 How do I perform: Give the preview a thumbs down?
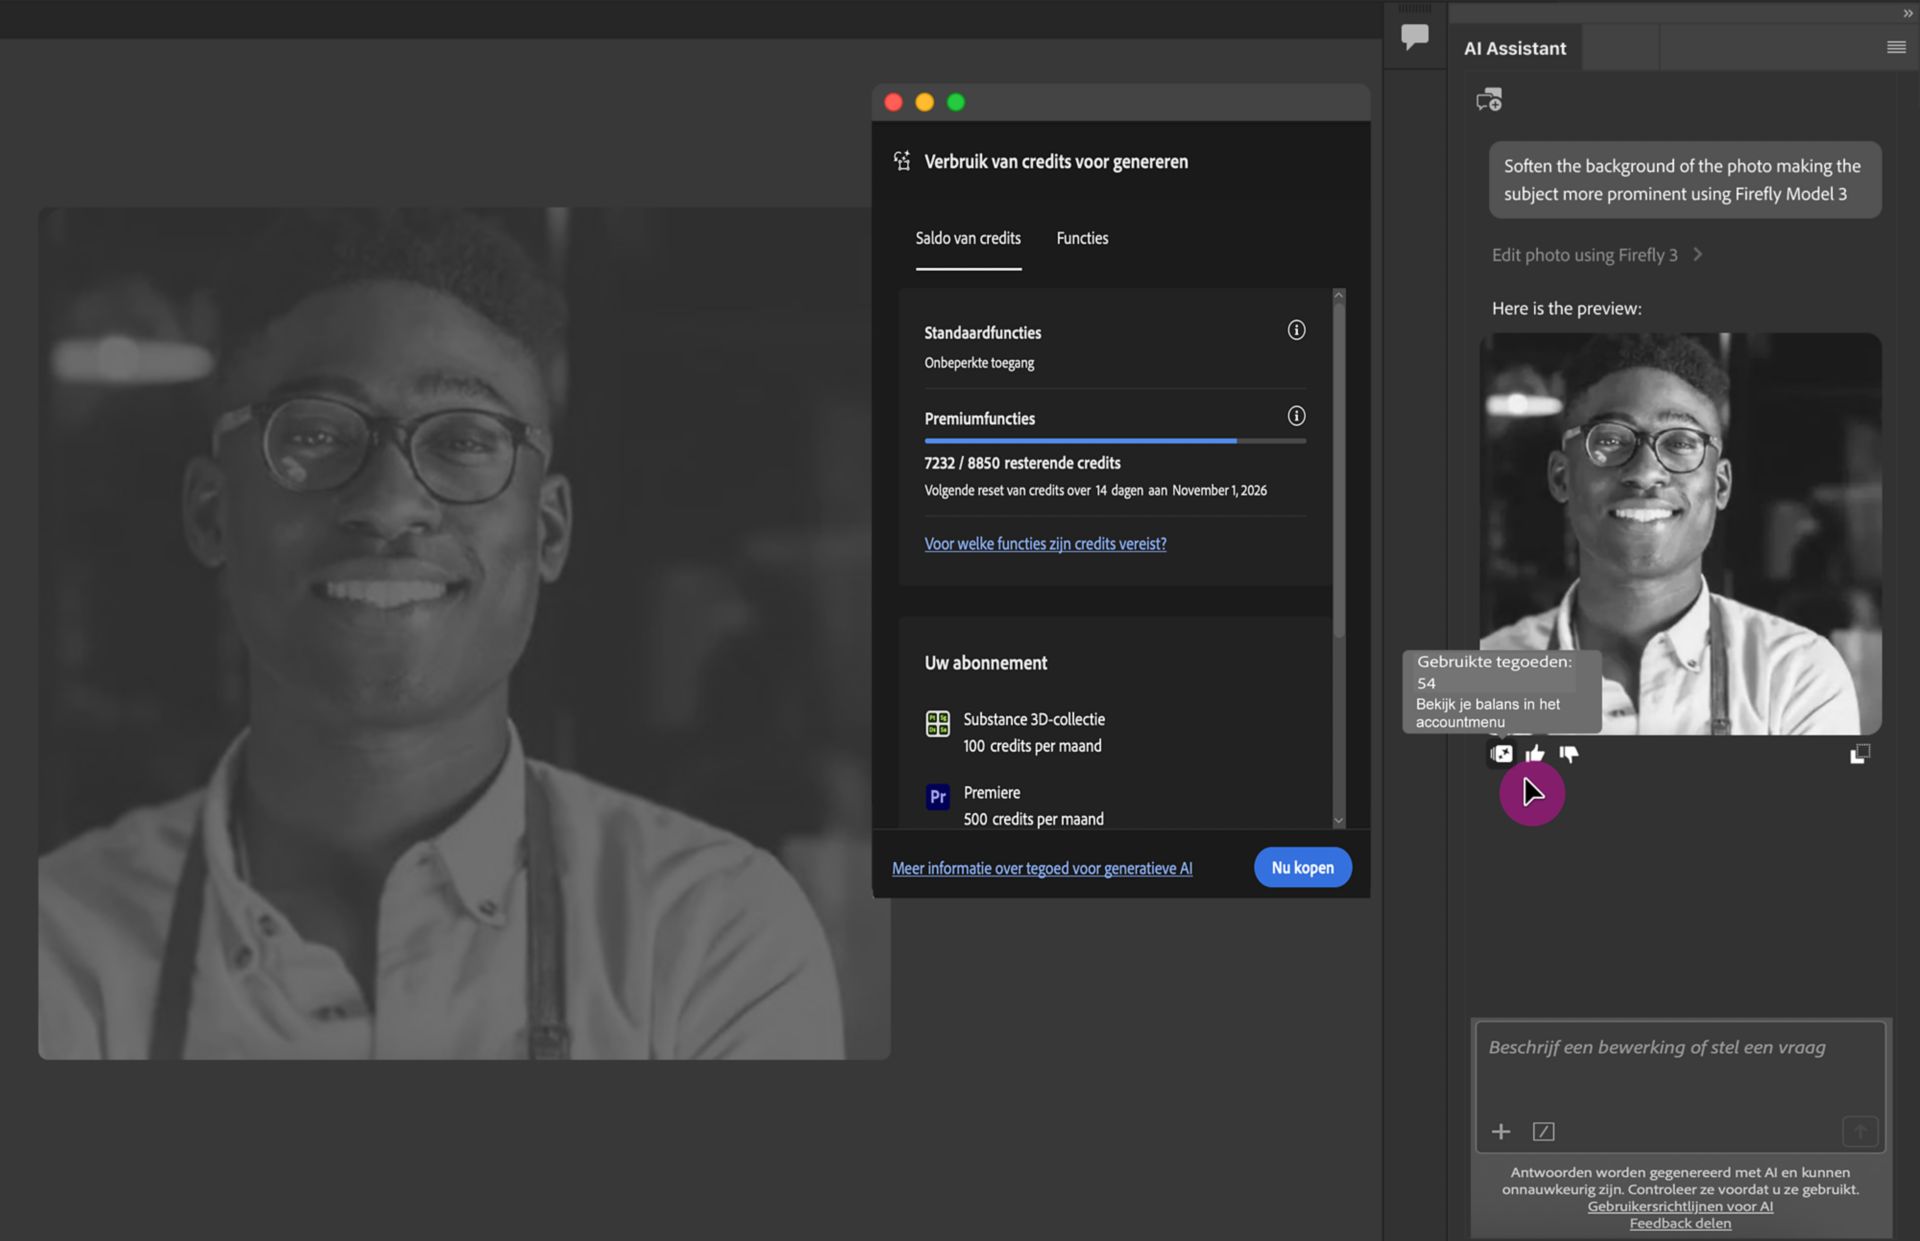tap(1568, 754)
